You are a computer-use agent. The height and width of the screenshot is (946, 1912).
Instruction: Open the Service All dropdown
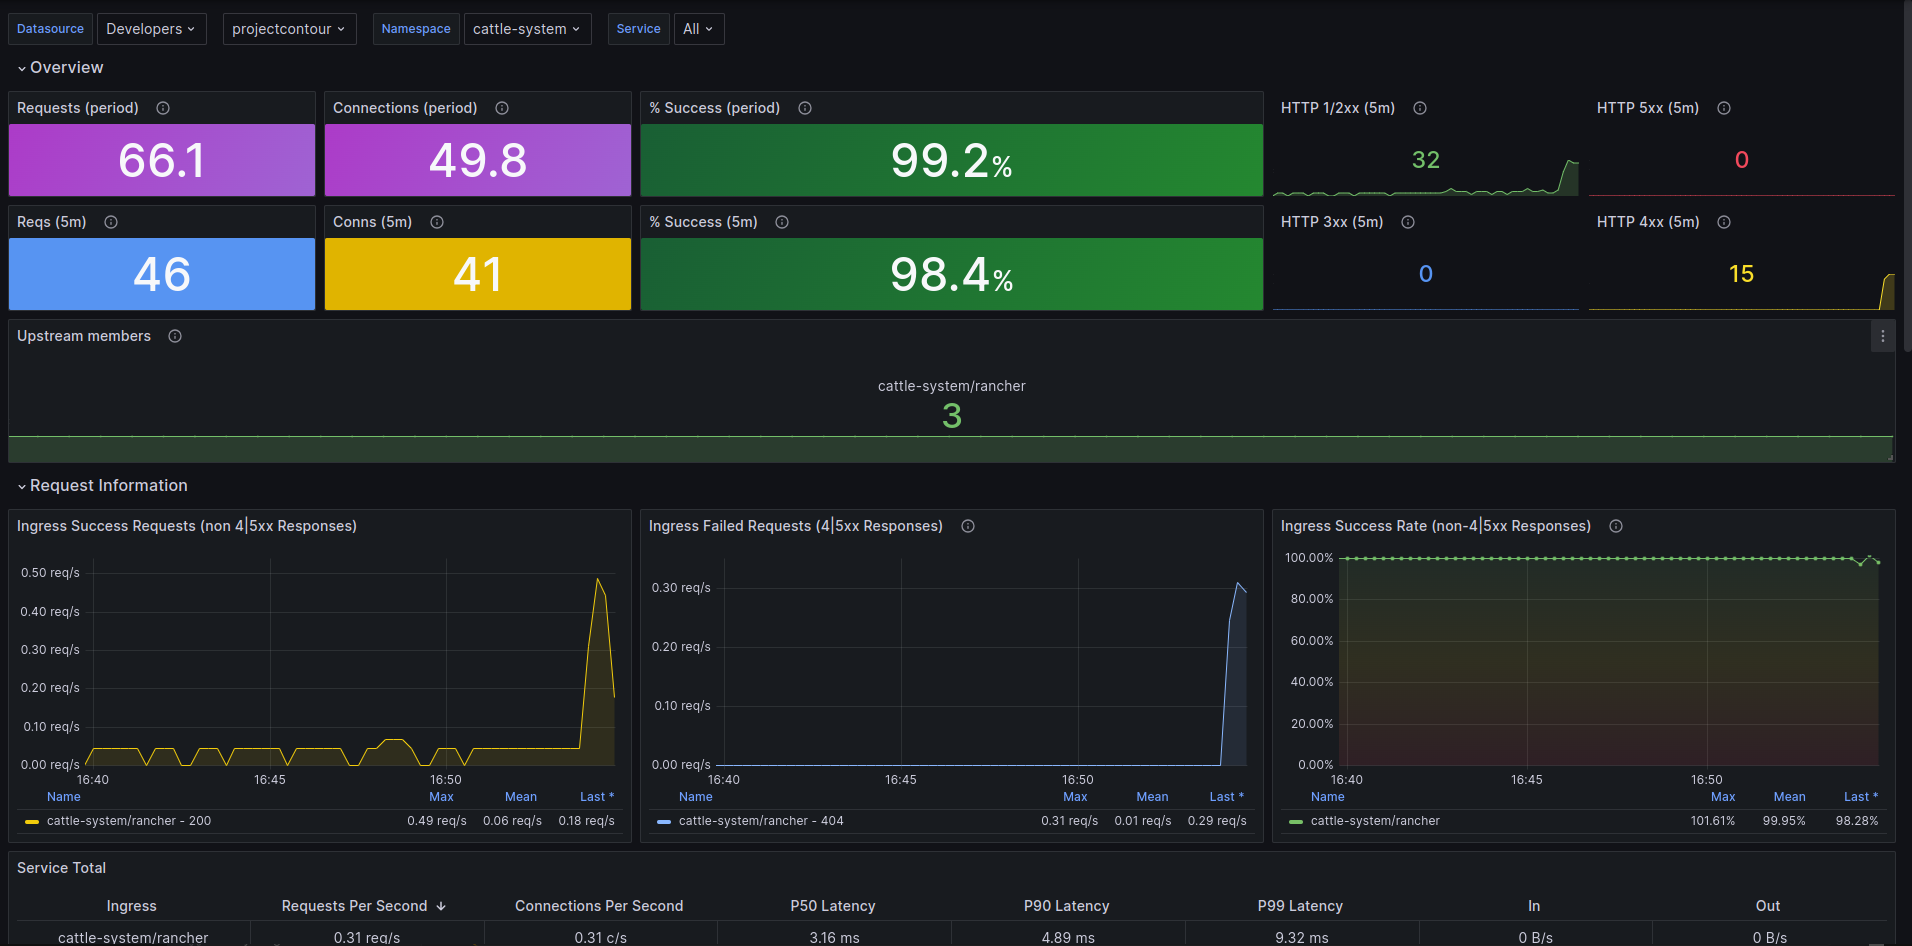tap(699, 29)
